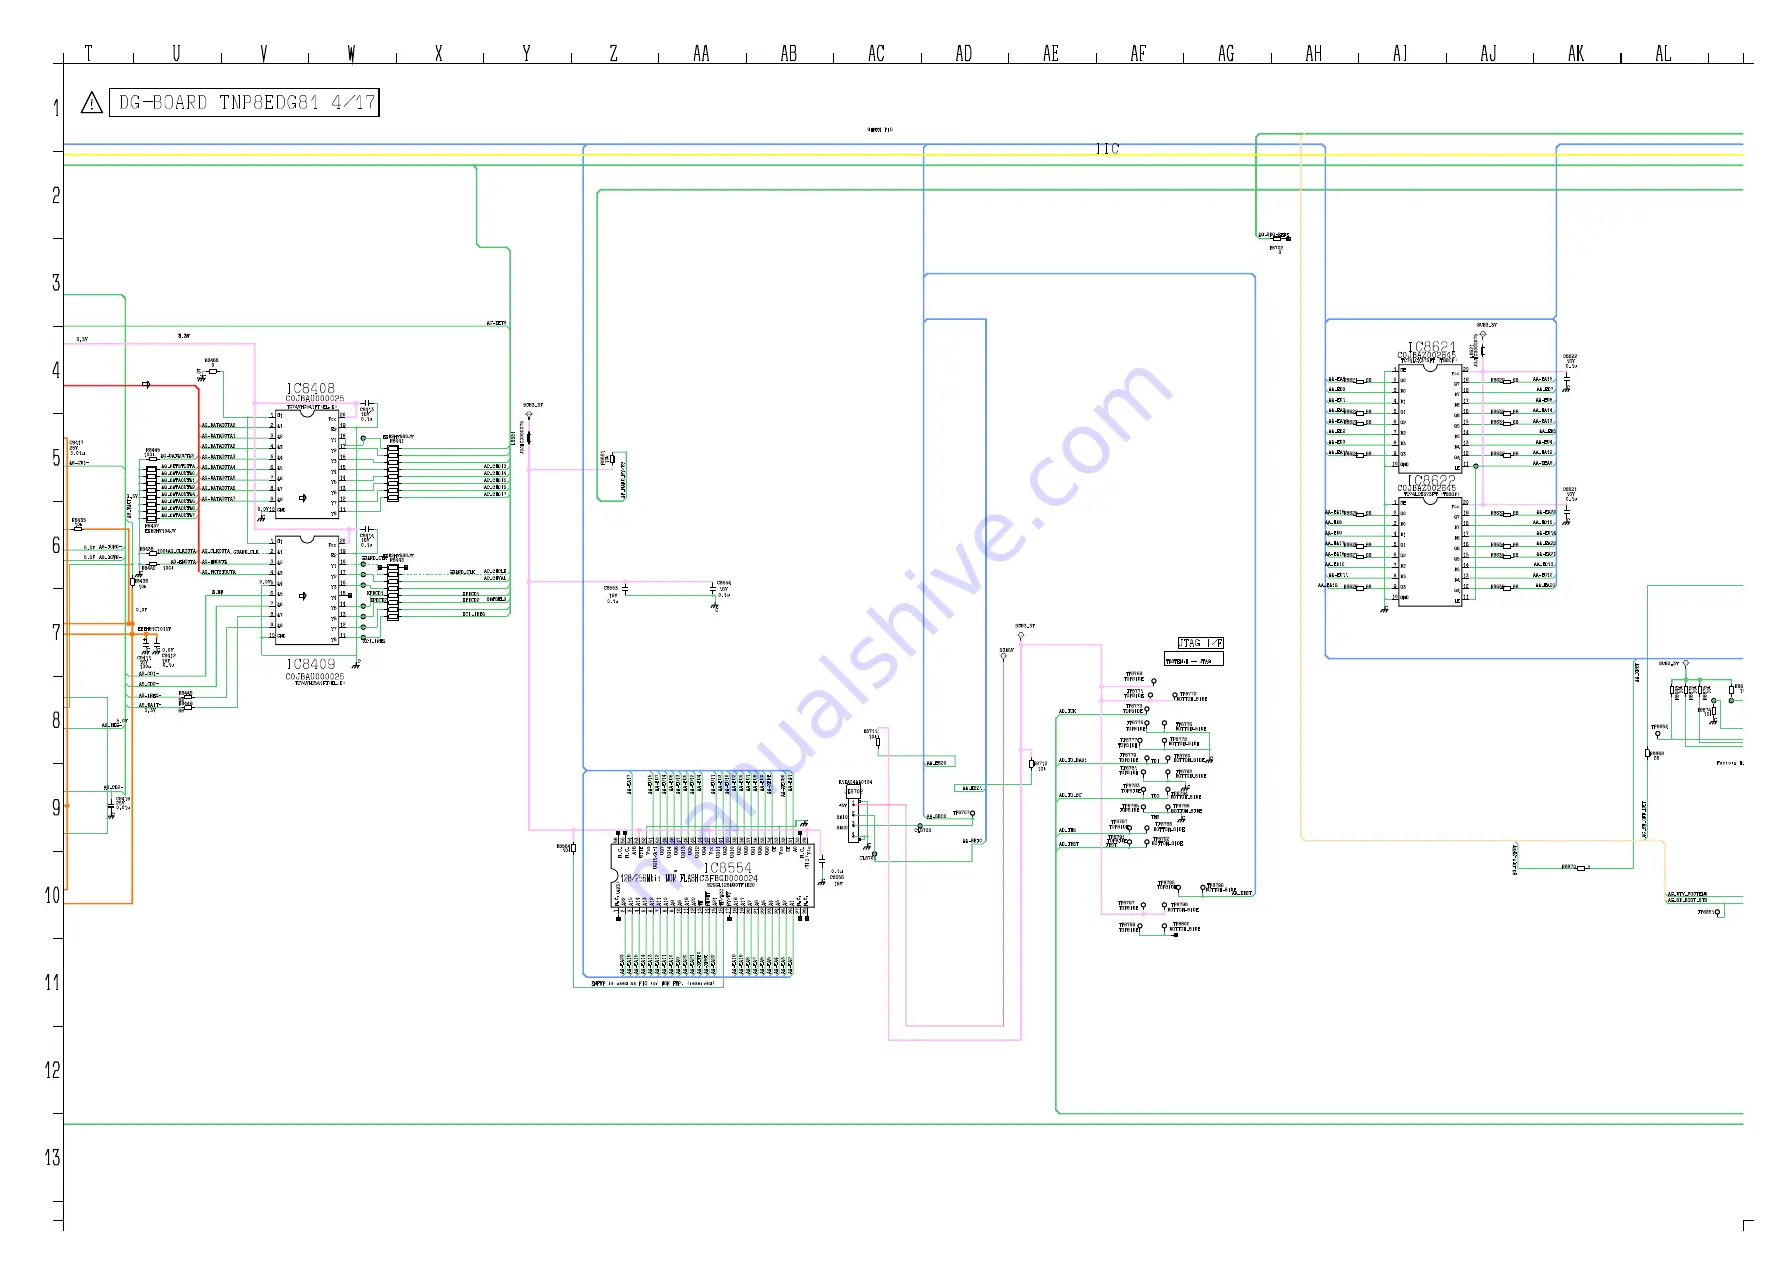Click the warning triangle symbol beside the board title
Image resolution: width=1787 pixels, height=1263 pixels.
pyautogui.click(x=91, y=102)
